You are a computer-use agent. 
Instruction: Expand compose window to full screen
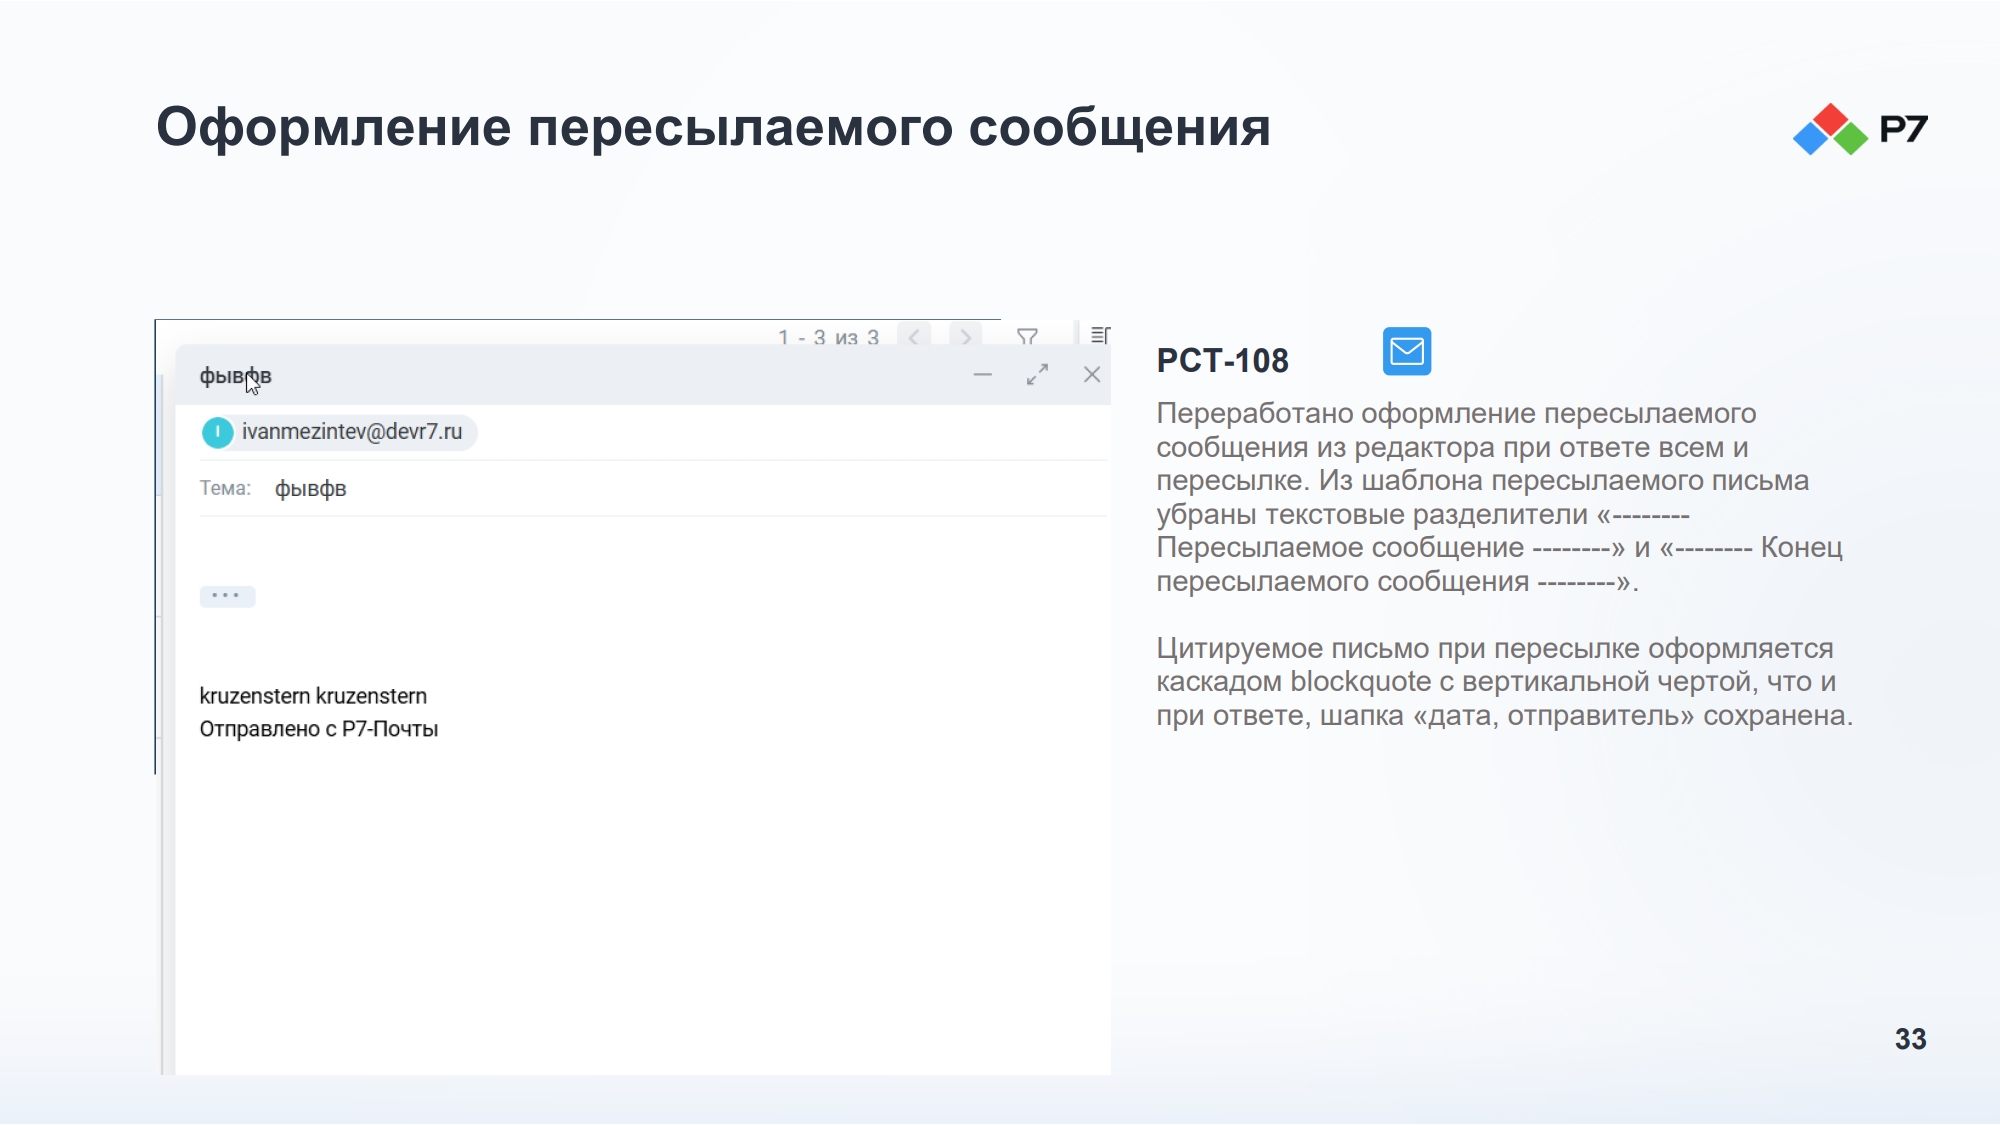pos(1038,375)
